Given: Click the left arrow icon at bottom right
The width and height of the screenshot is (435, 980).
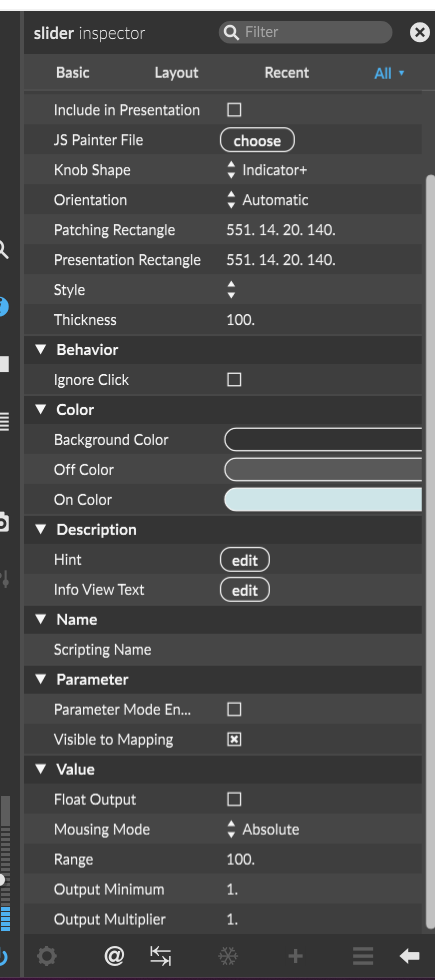Looking at the screenshot, I should pyautogui.click(x=409, y=956).
